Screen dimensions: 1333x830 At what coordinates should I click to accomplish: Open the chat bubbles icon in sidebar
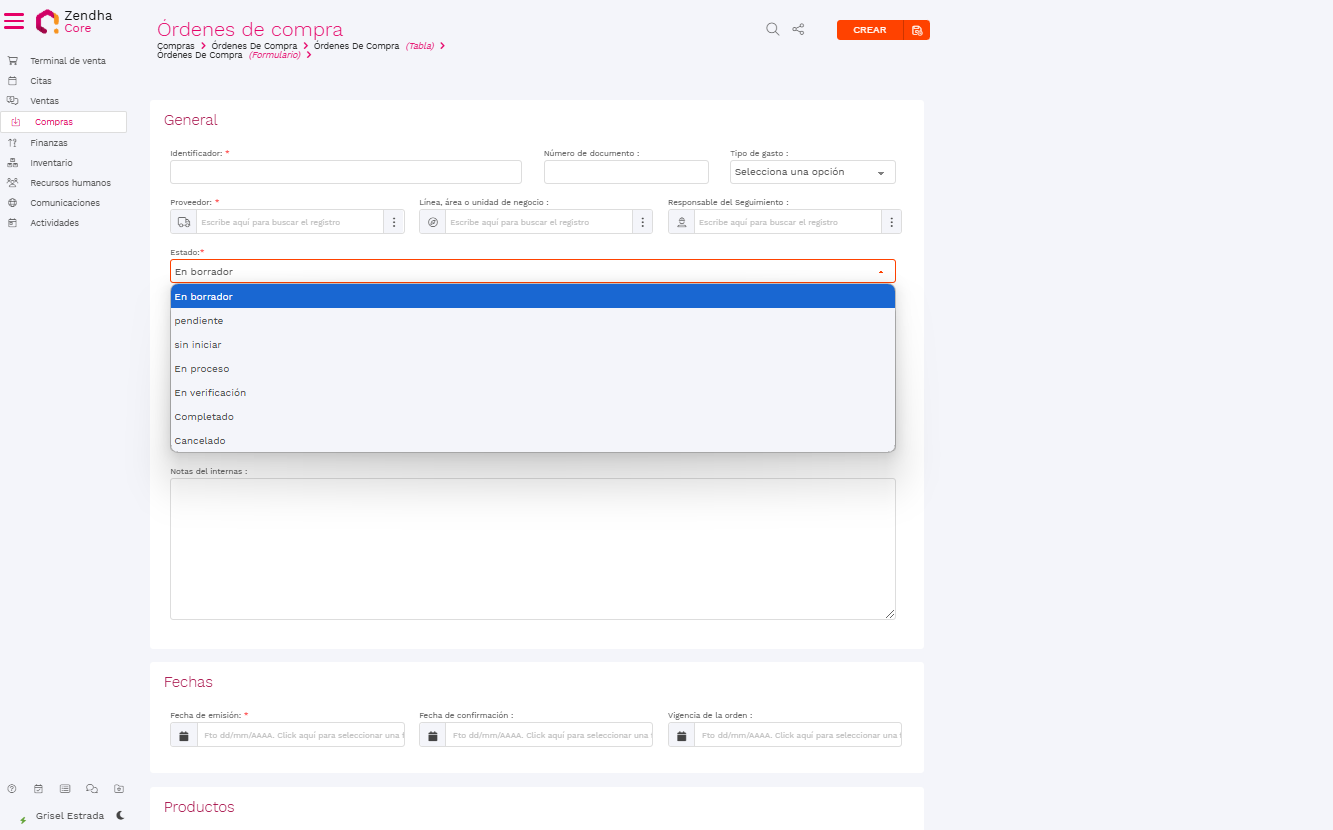92,788
